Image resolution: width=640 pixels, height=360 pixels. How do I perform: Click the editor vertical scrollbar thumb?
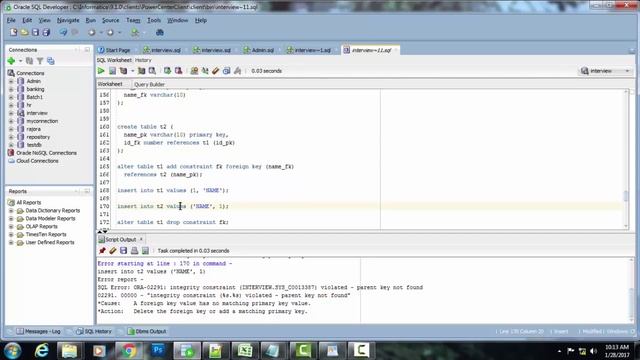[626, 196]
